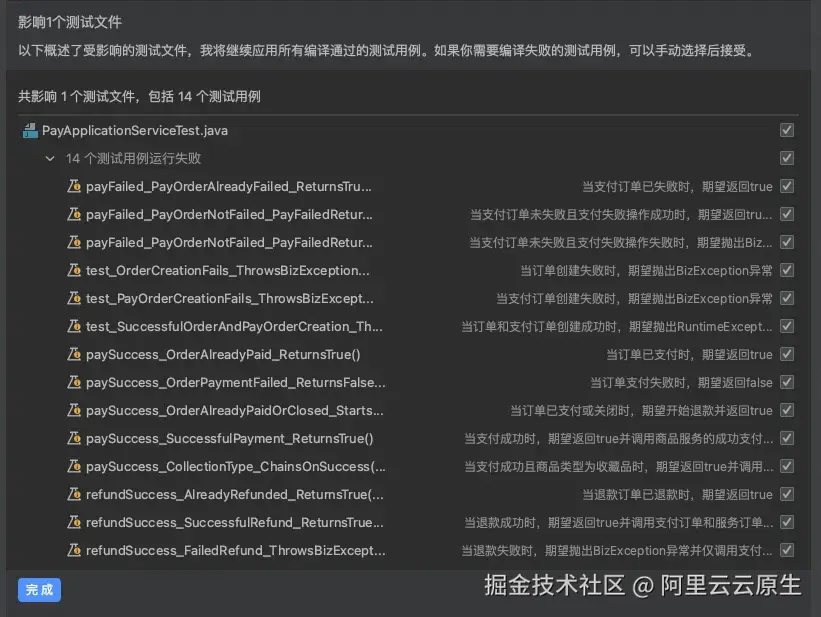This screenshot has width=821, height=617.
Task: Click the 完成 button
Action: pyautogui.click(x=39, y=590)
